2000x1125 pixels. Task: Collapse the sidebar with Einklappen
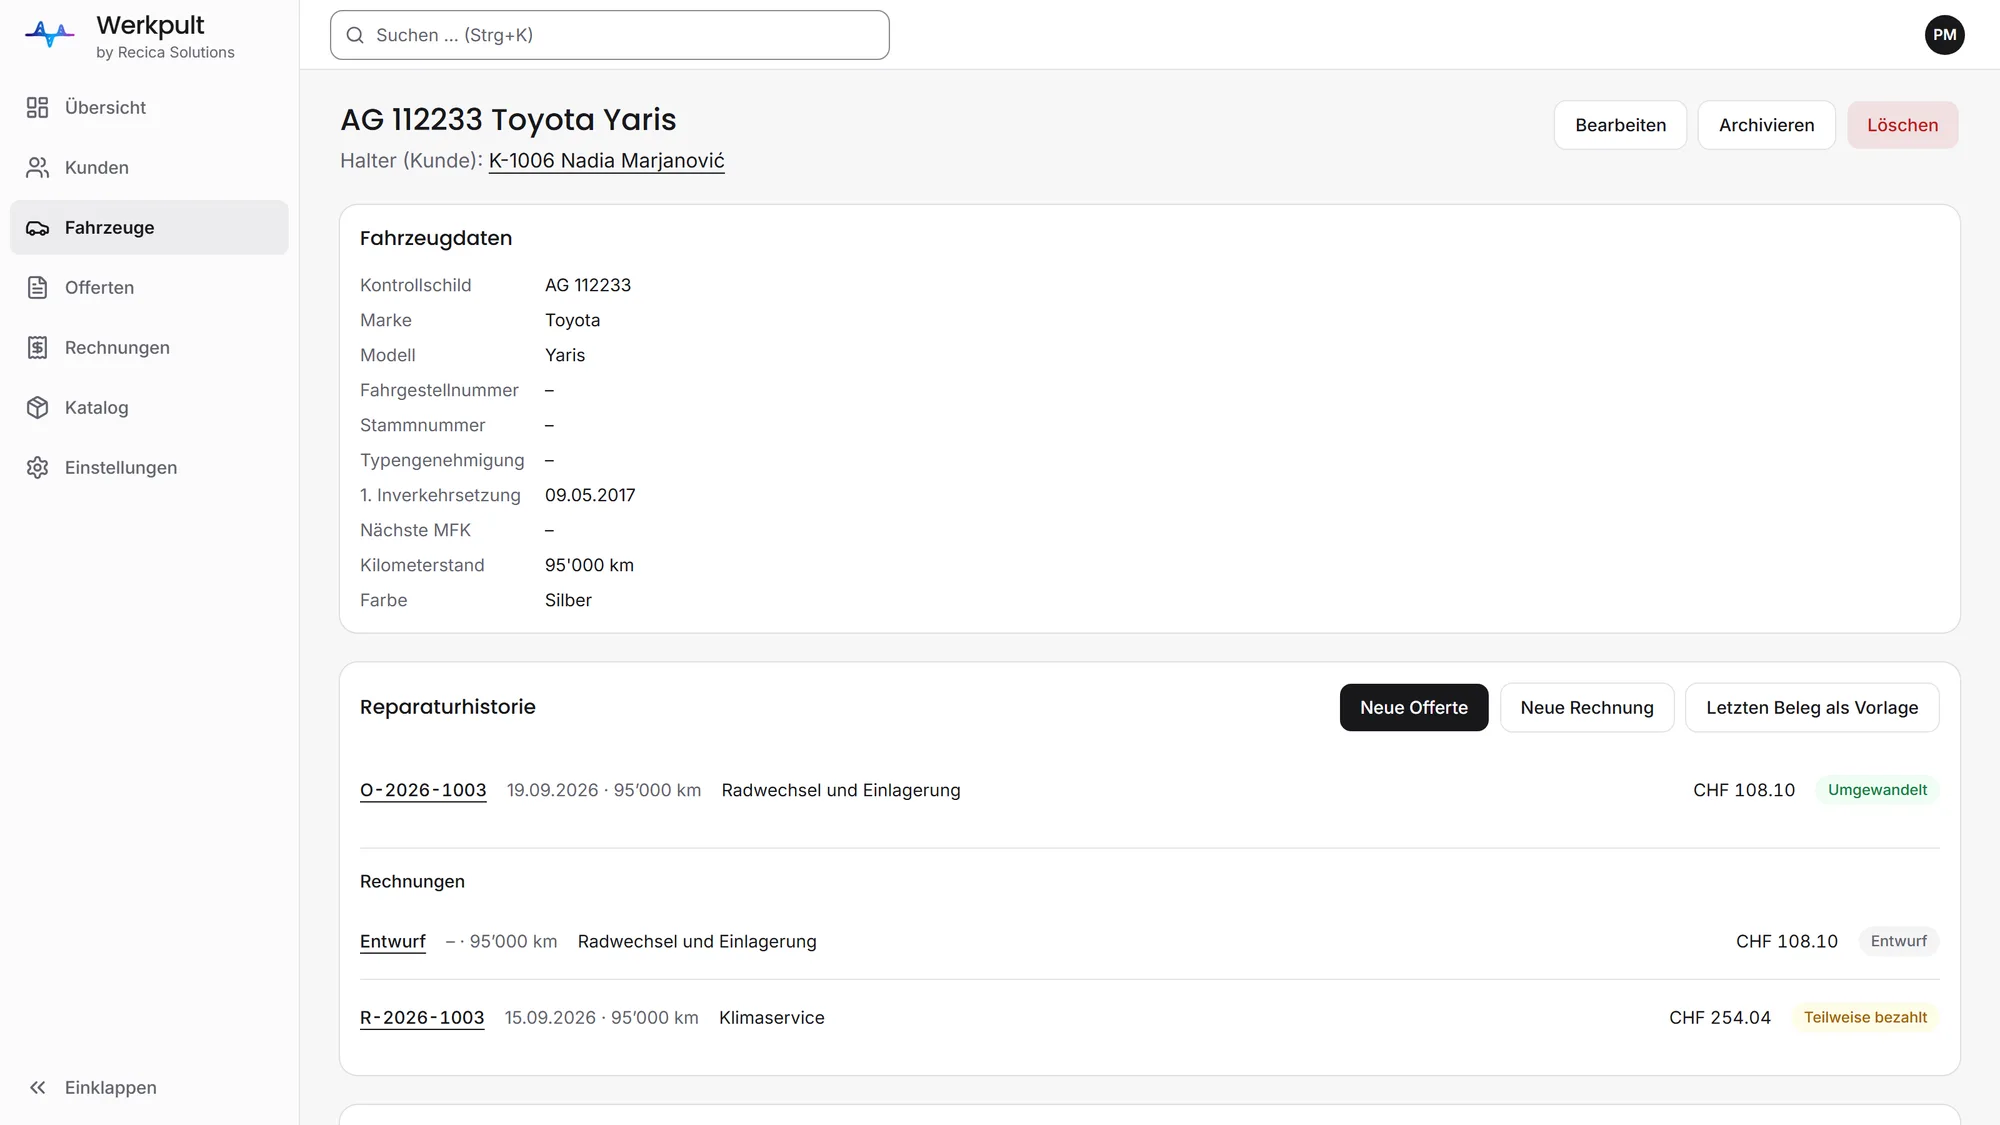point(149,1087)
